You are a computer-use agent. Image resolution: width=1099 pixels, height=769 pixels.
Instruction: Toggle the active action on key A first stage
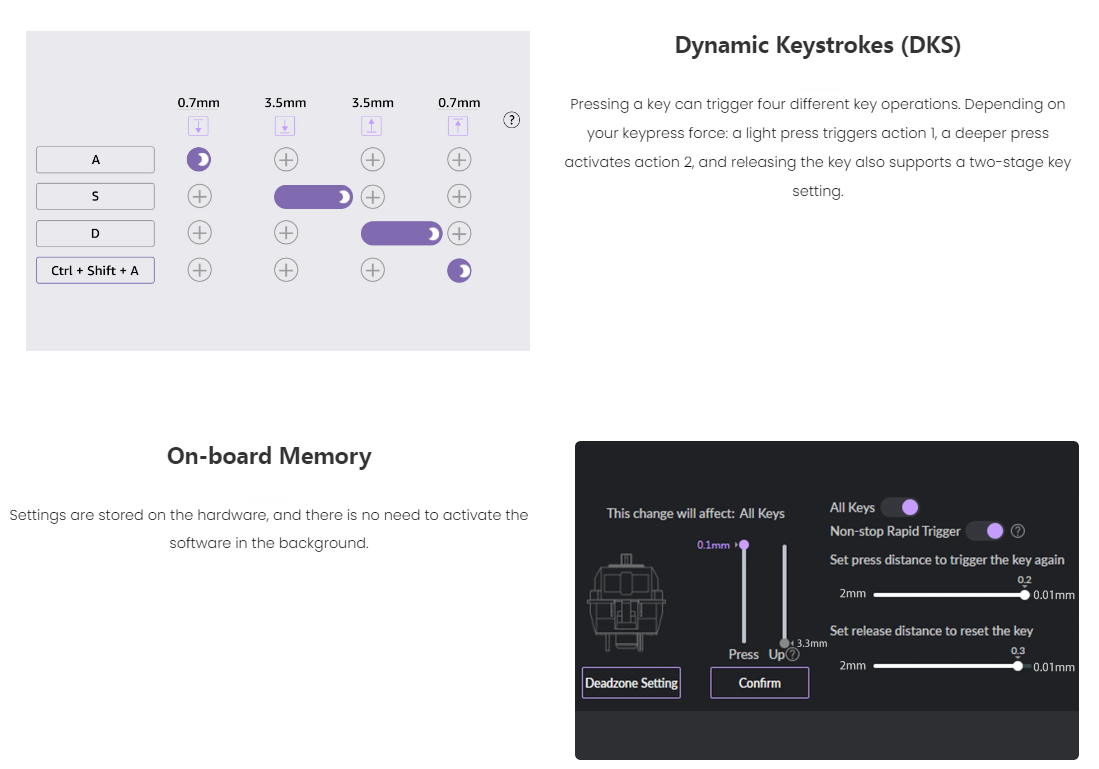[x=199, y=160]
